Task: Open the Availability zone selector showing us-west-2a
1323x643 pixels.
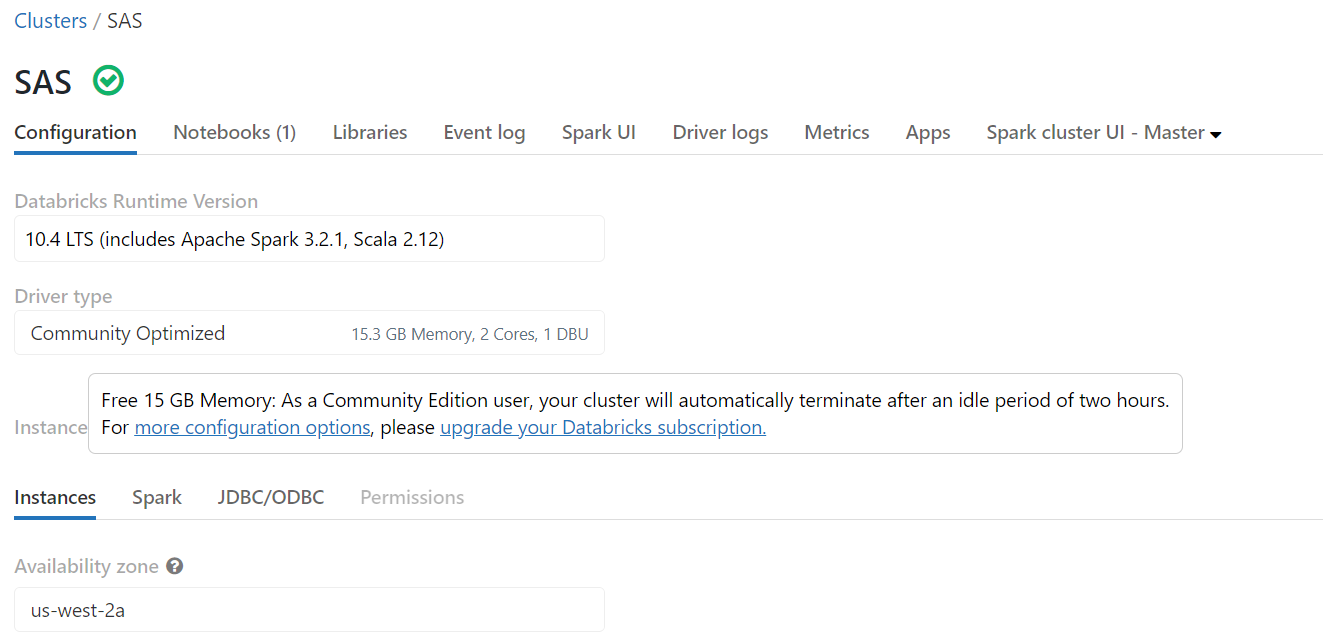Action: (x=309, y=609)
